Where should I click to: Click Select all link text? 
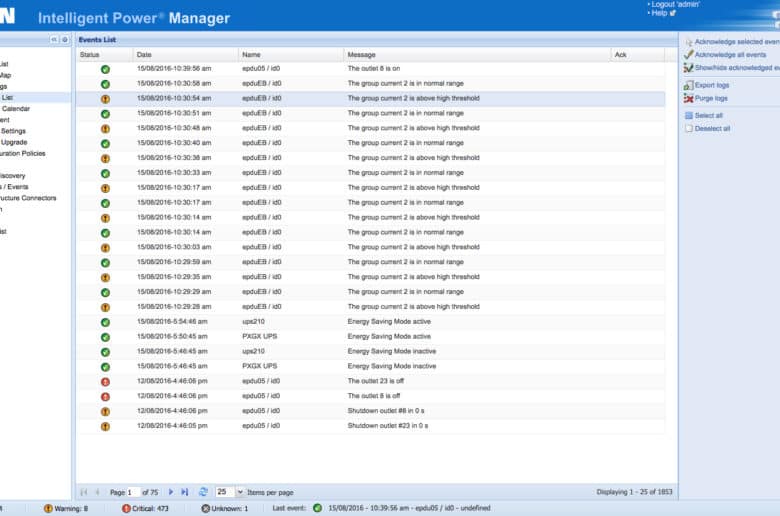point(708,115)
